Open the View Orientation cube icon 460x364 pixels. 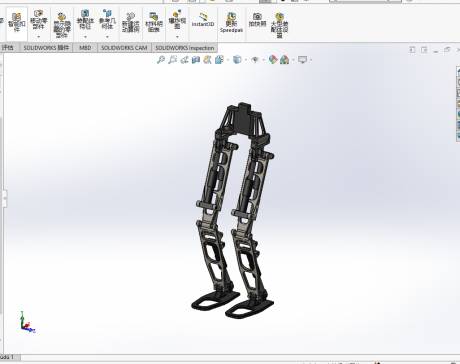pyautogui.click(x=219, y=60)
